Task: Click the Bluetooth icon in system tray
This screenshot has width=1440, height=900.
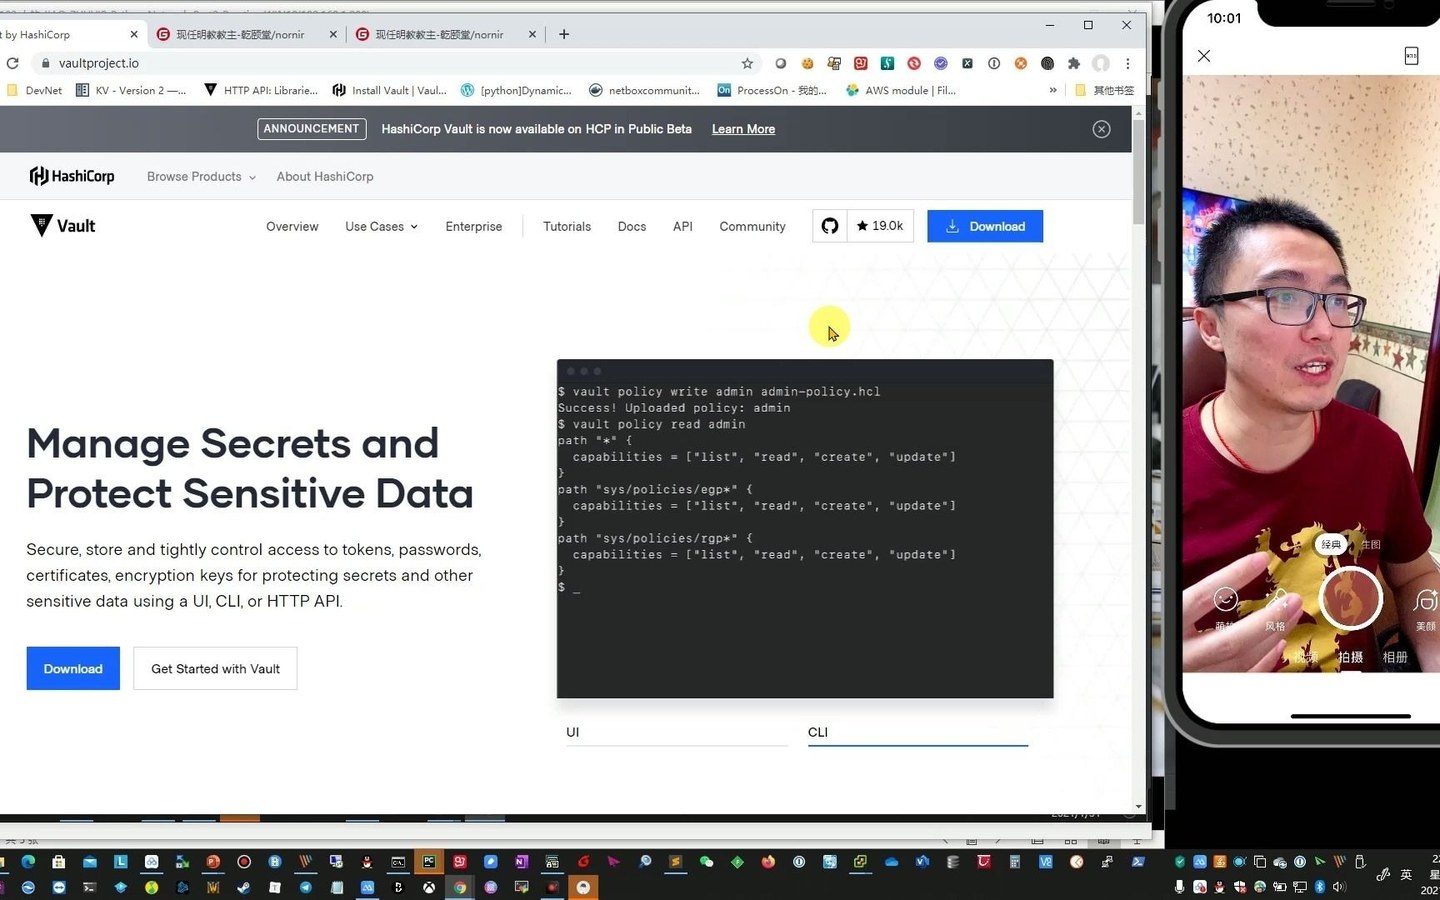Action: (1319, 887)
